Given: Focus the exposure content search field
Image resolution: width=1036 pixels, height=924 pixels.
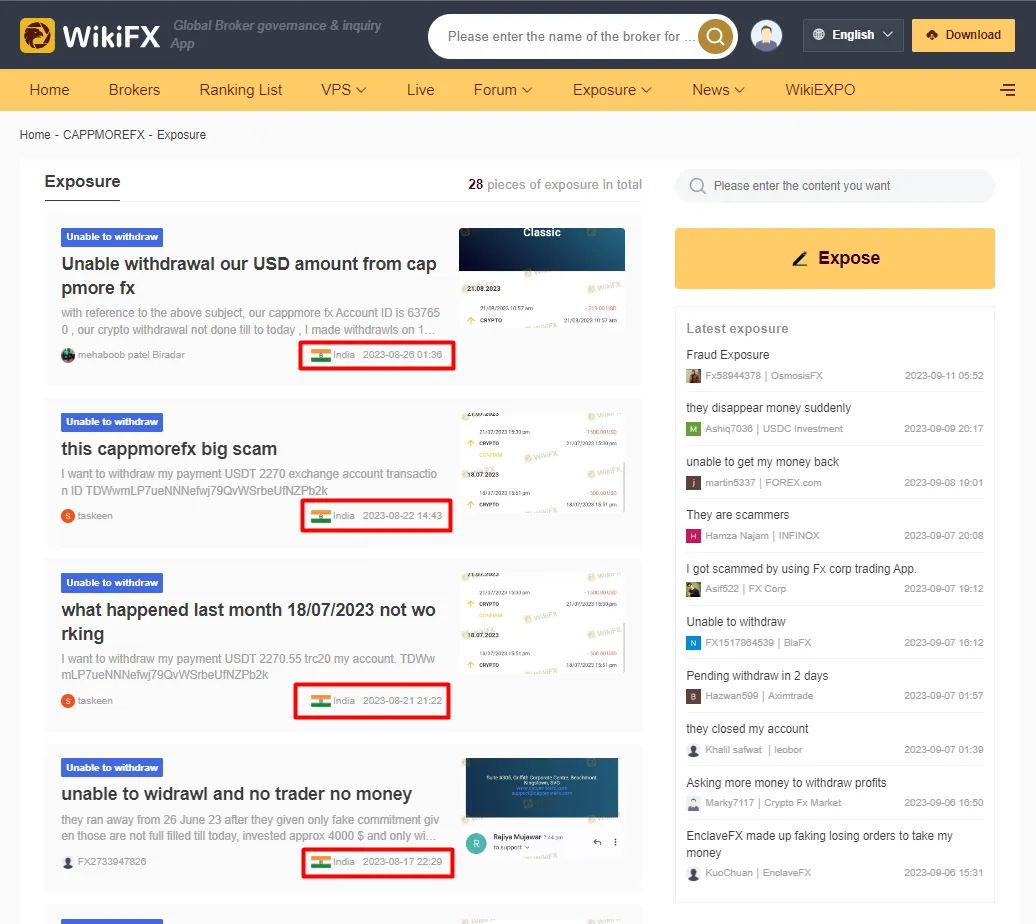Looking at the screenshot, I should [834, 186].
